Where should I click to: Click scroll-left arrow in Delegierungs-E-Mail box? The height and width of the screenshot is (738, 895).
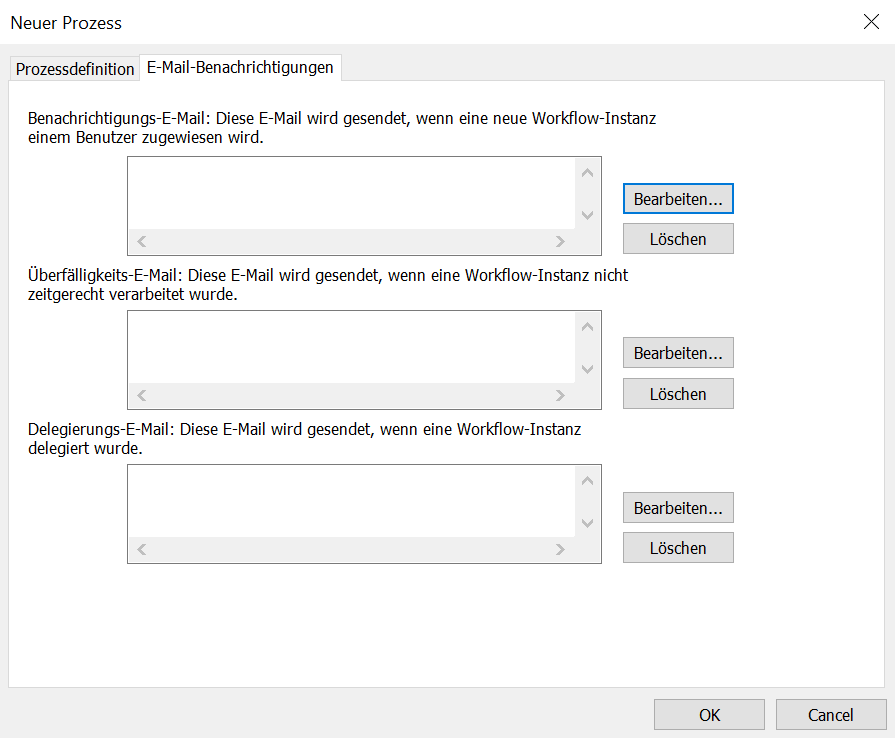coord(142,550)
